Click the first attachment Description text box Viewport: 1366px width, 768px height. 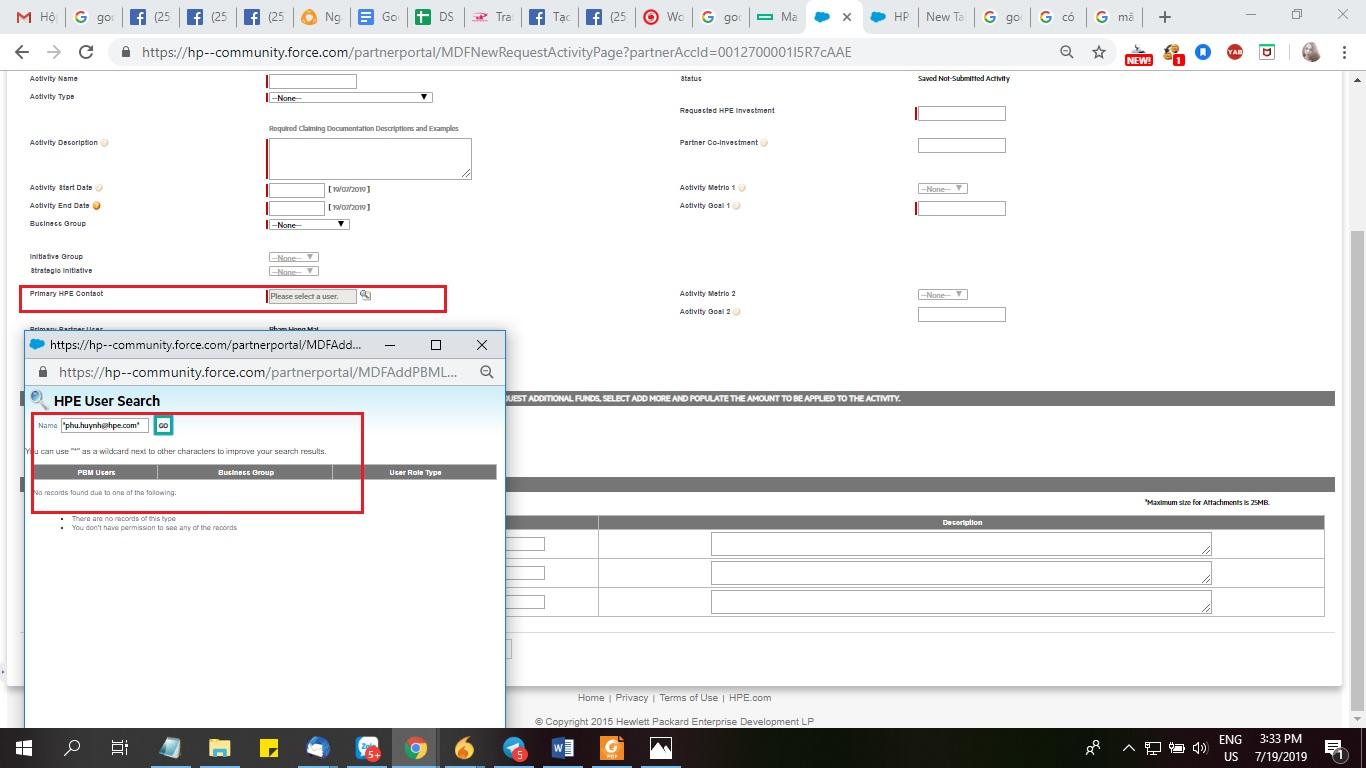pyautogui.click(x=961, y=544)
